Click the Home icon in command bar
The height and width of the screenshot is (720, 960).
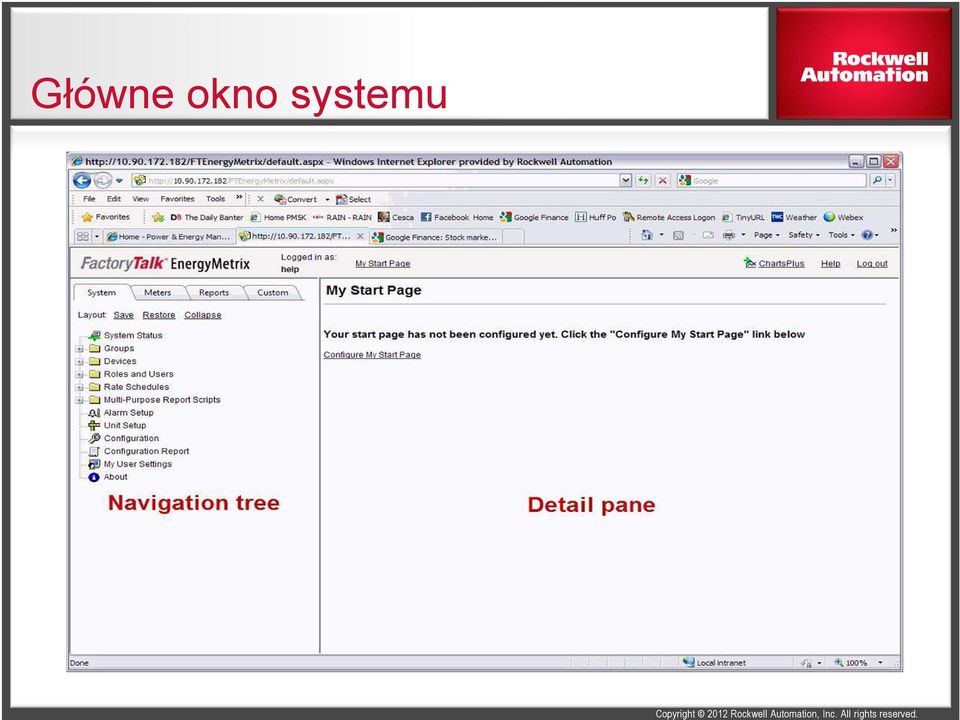point(647,235)
